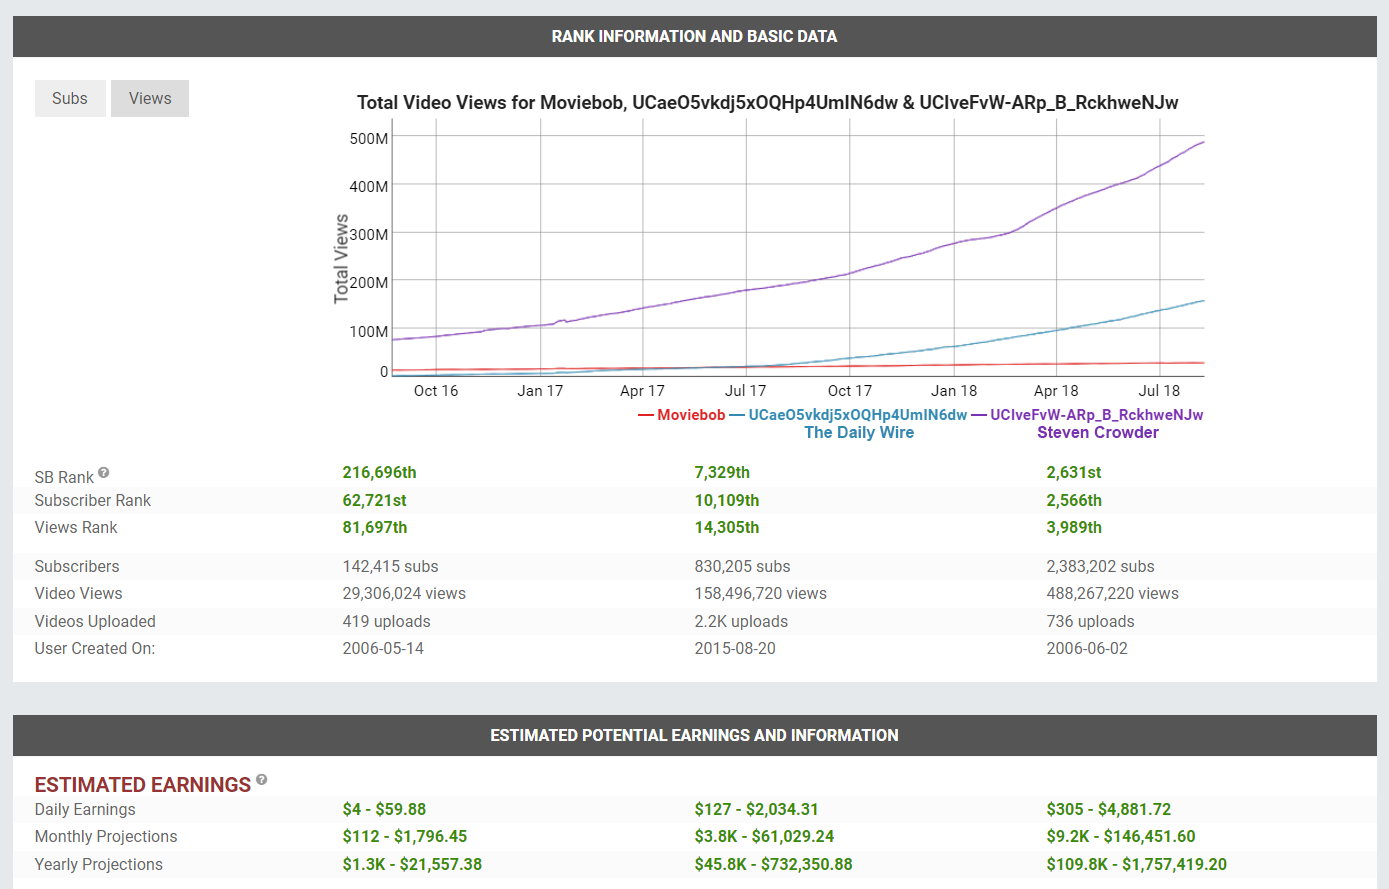Viewport: 1389px width, 889px height.
Task: Open the help icon beside SB Rank
Action: [104, 473]
